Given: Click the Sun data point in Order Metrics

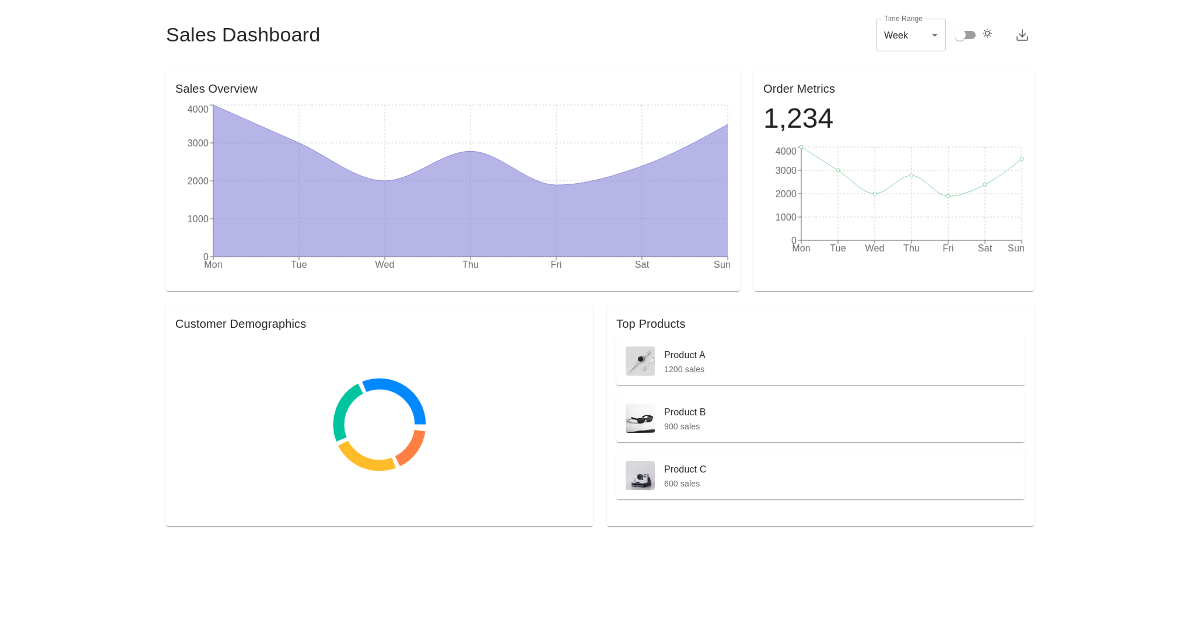Looking at the screenshot, I should [x=1022, y=159].
